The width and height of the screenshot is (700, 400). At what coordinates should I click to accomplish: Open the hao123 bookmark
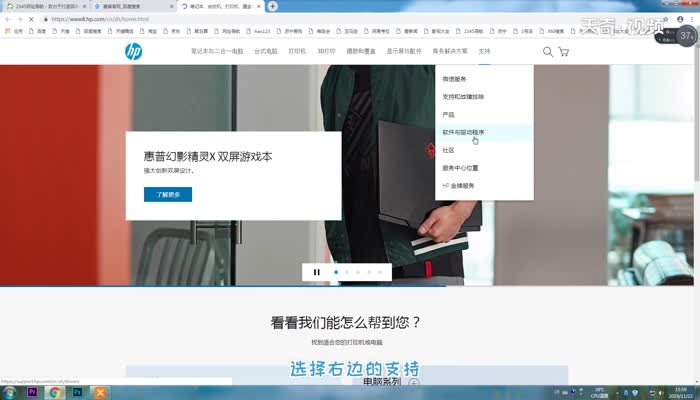click(x=258, y=31)
